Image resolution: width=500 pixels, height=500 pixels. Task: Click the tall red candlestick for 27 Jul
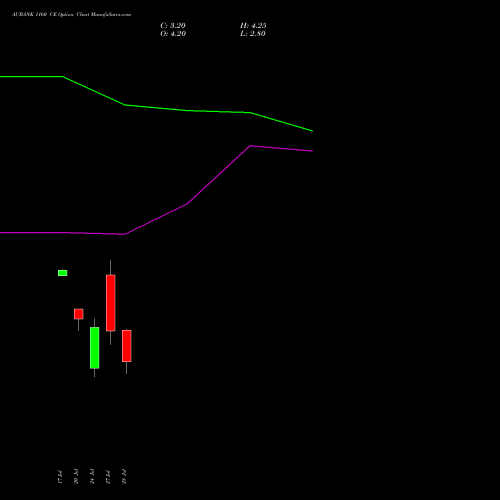[x=111, y=303]
